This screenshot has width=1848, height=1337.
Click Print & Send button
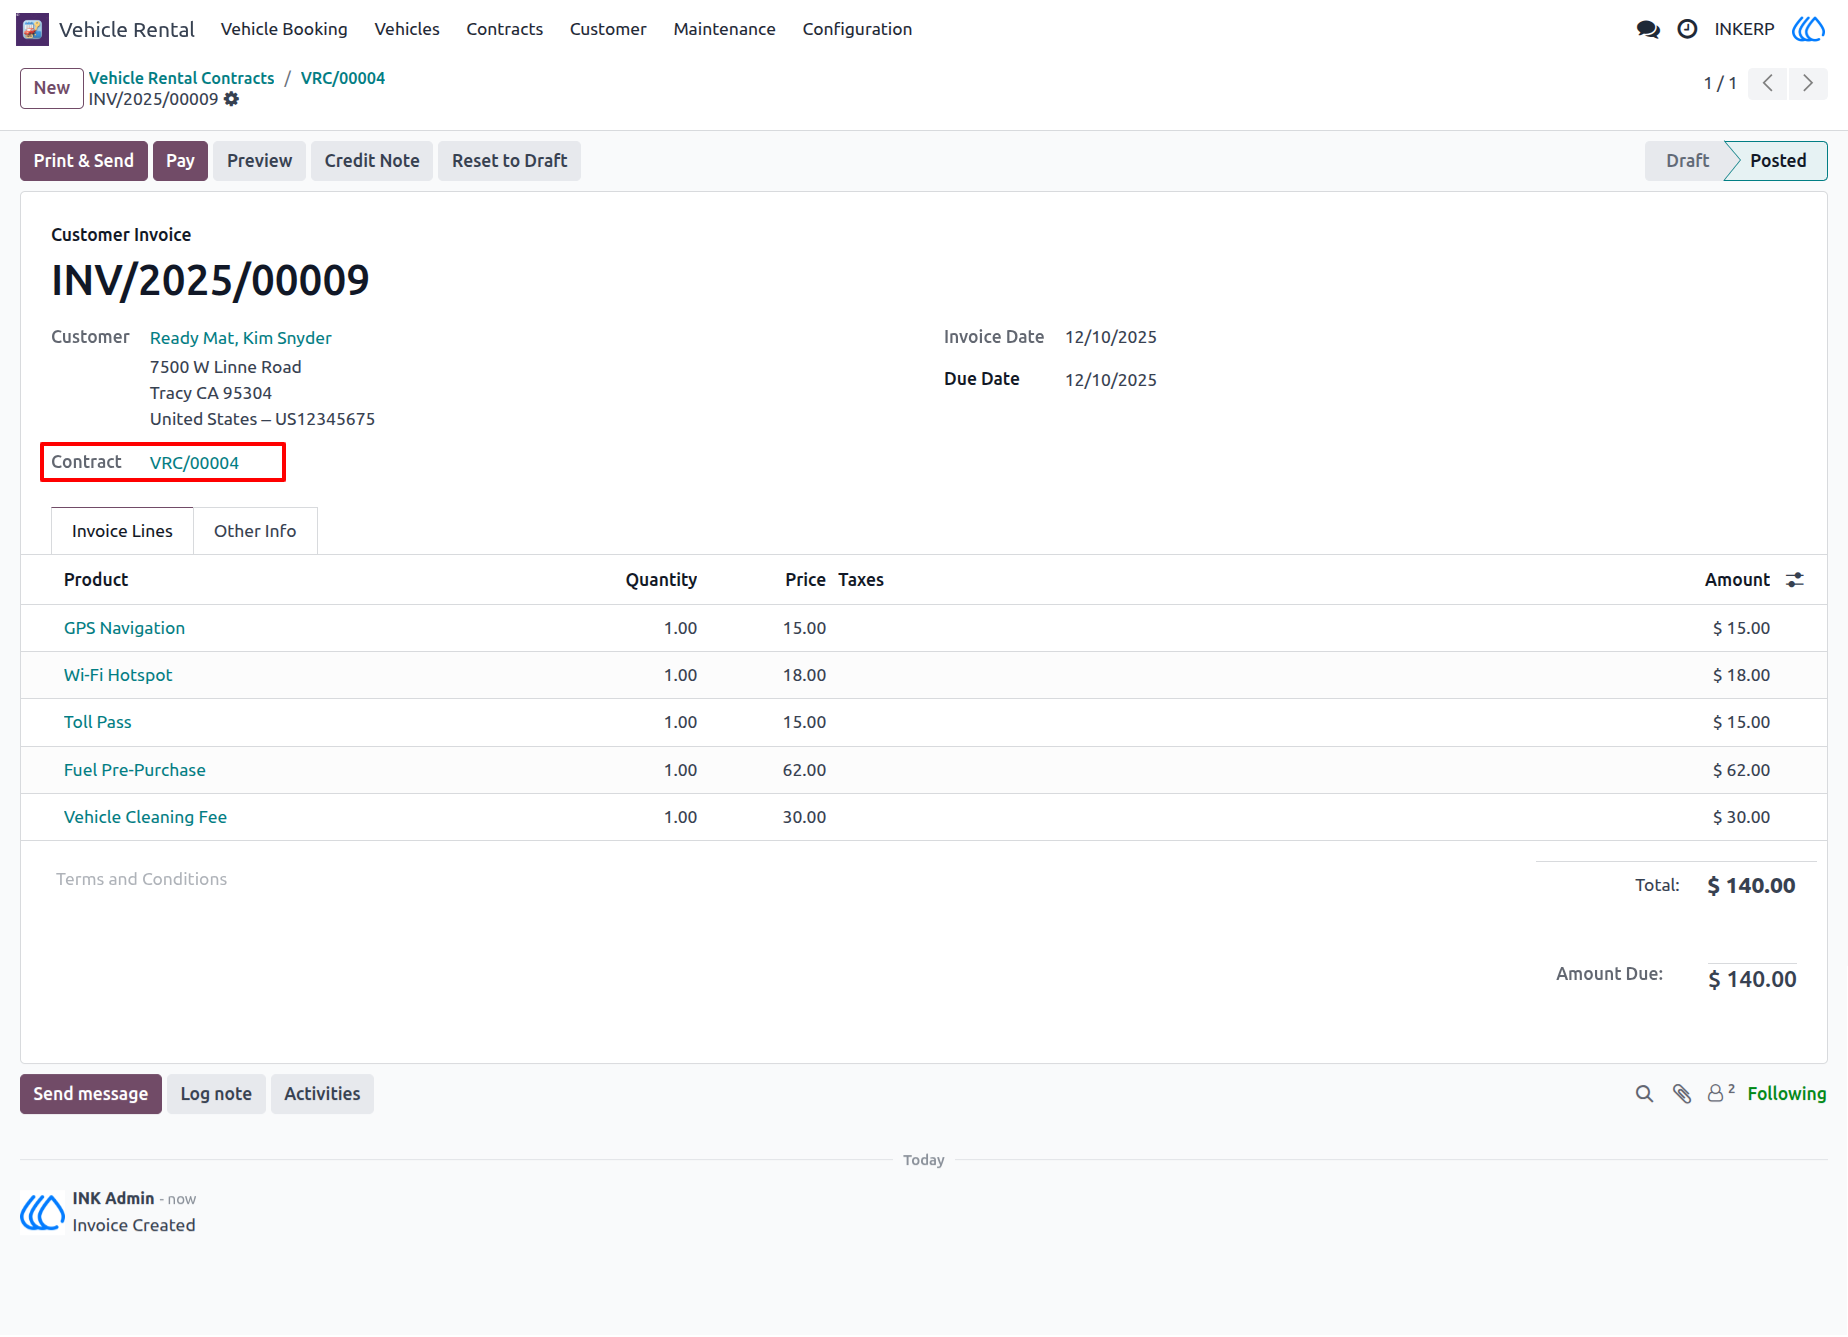point(84,161)
